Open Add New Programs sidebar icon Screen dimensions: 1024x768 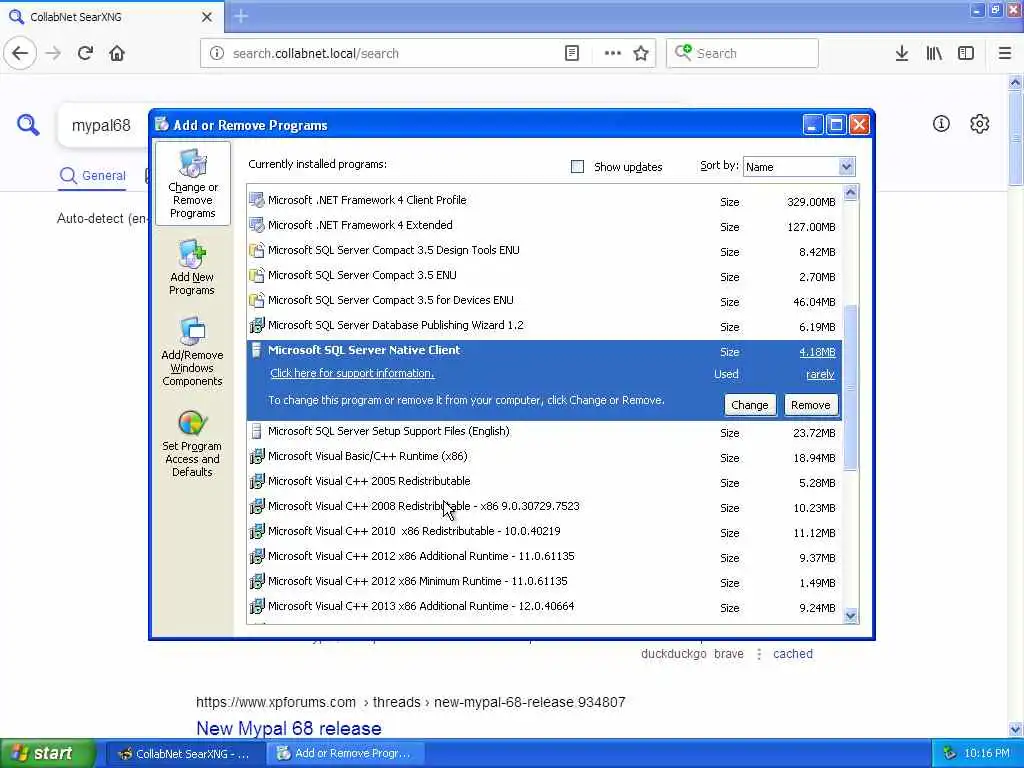[192, 268]
